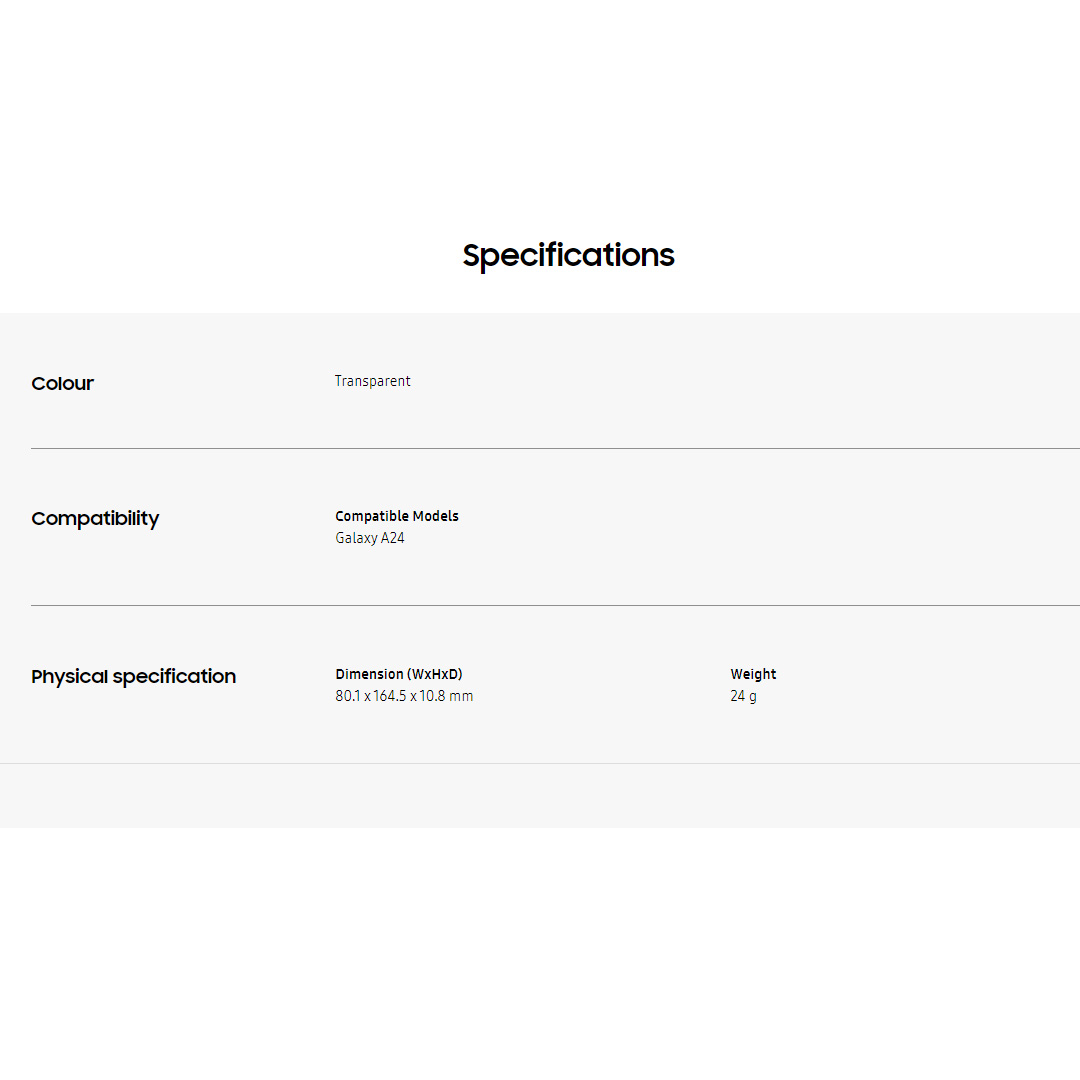Screen dimensions: 1080x1080
Task: Click the Weight subheading
Action: tap(753, 674)
